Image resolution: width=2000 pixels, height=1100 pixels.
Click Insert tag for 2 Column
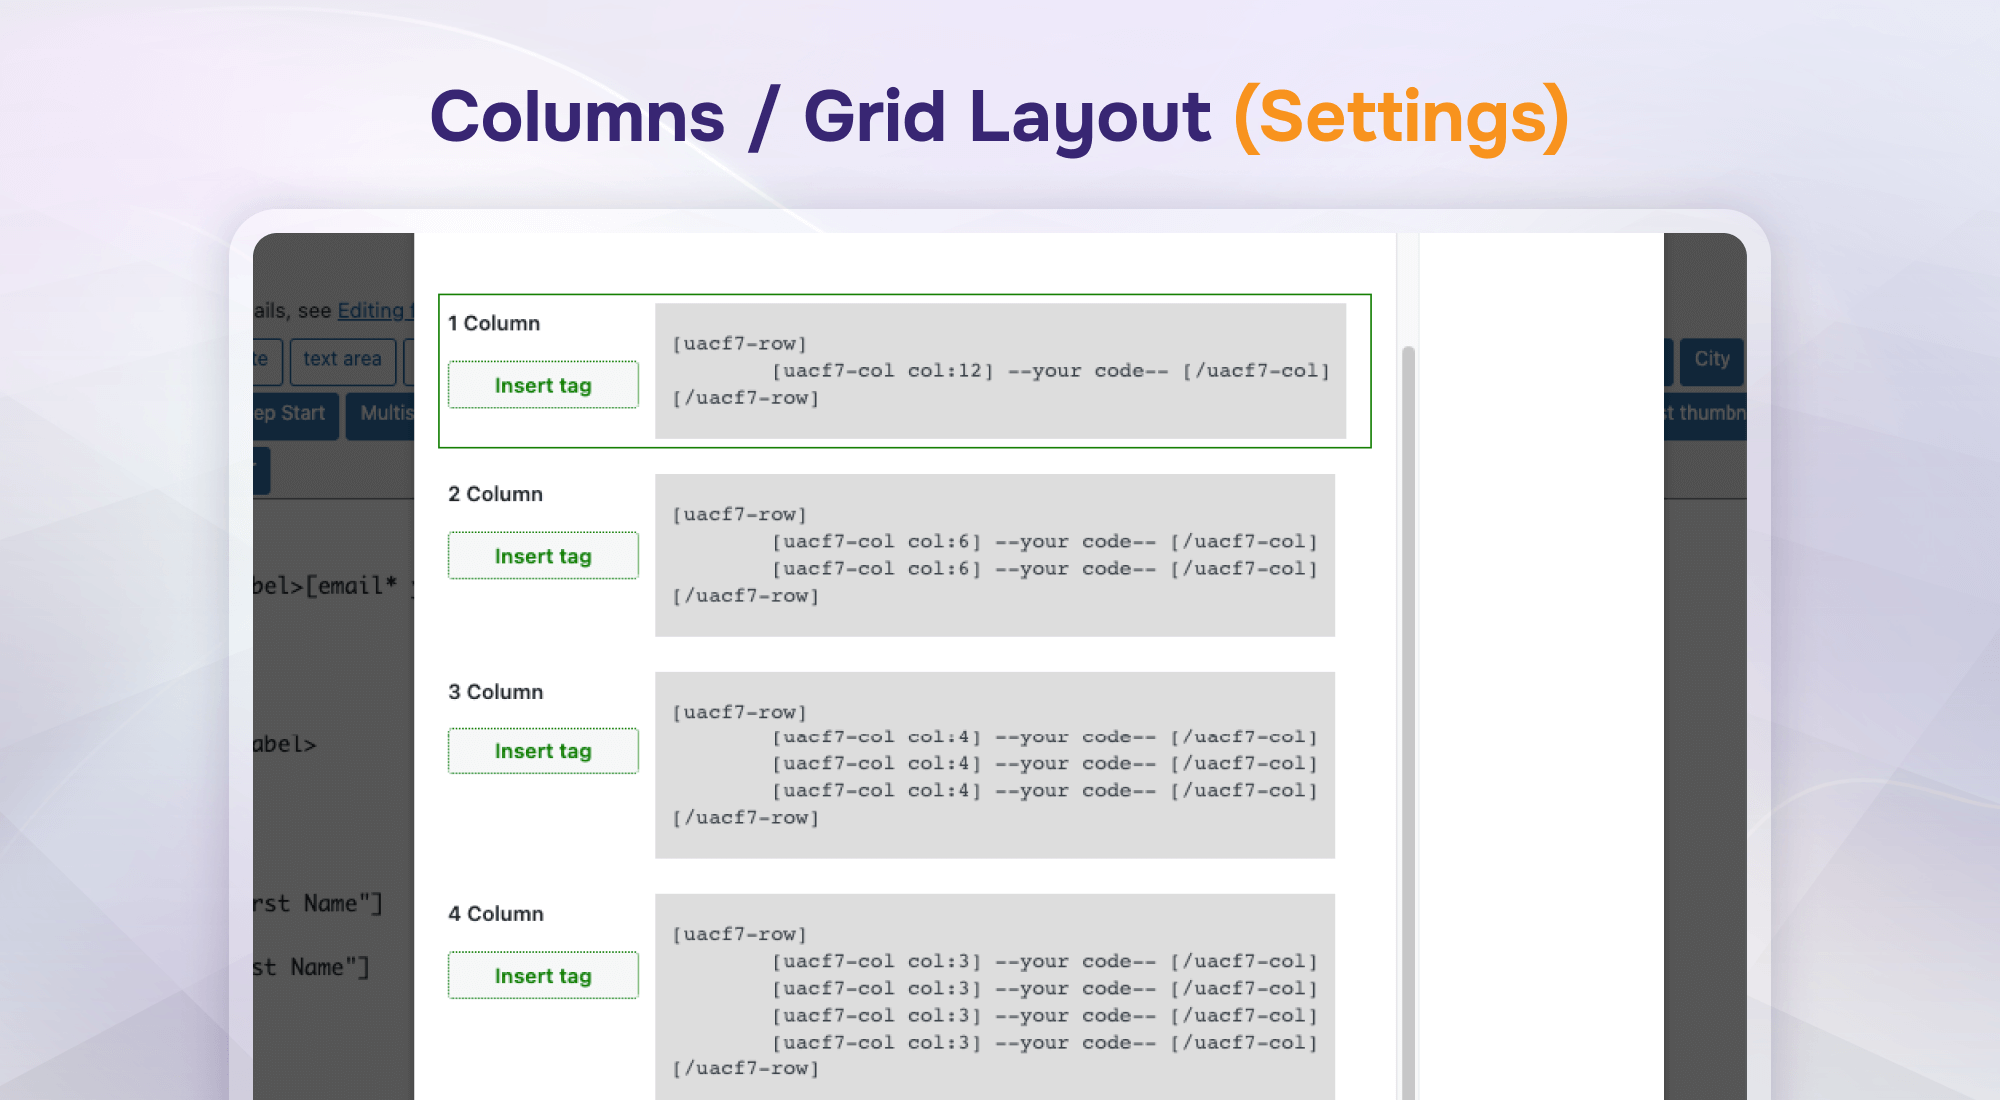[x=543, y=556]
